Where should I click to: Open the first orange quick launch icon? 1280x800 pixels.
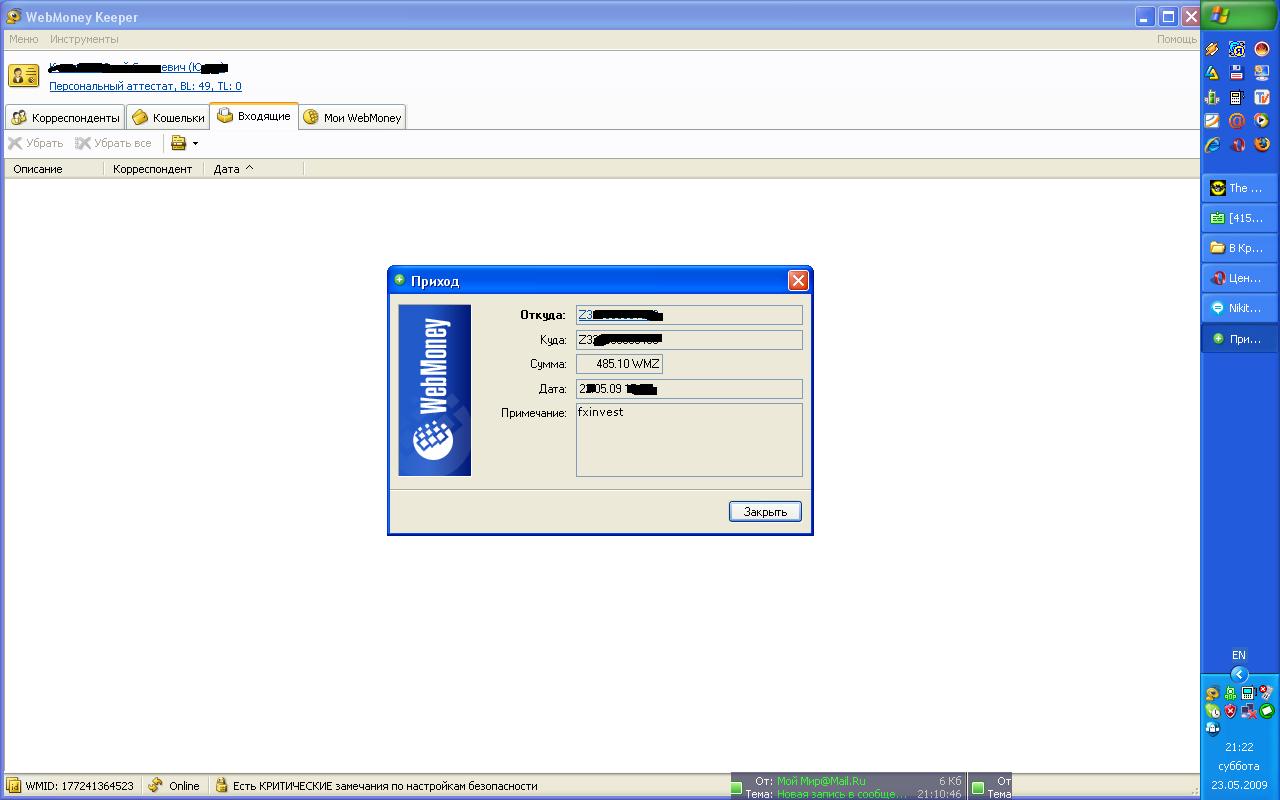coord(1212,49)
